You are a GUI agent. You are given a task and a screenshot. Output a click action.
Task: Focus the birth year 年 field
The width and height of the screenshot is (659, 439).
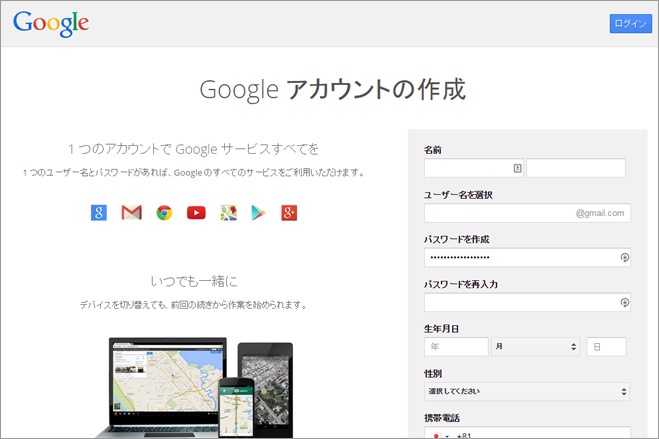[456, 347]
